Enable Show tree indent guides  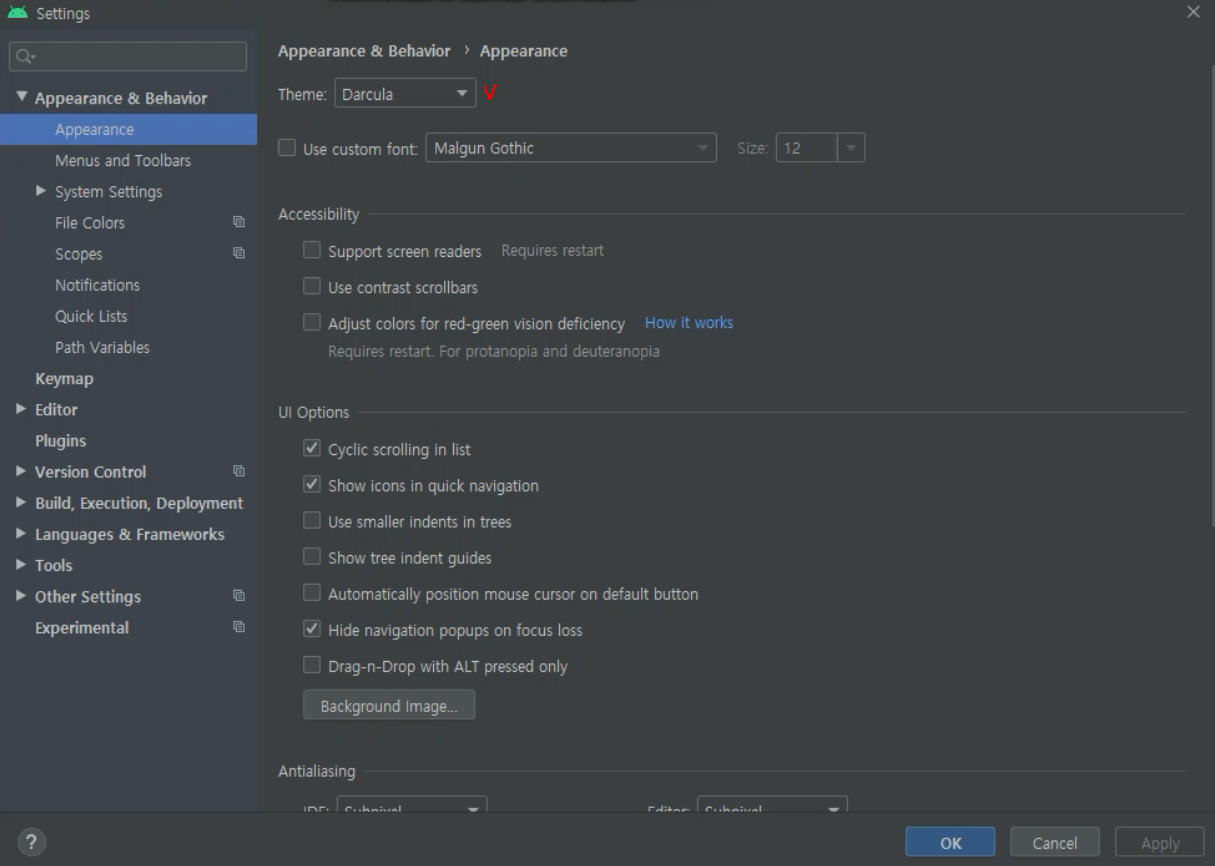pos(312,556)
